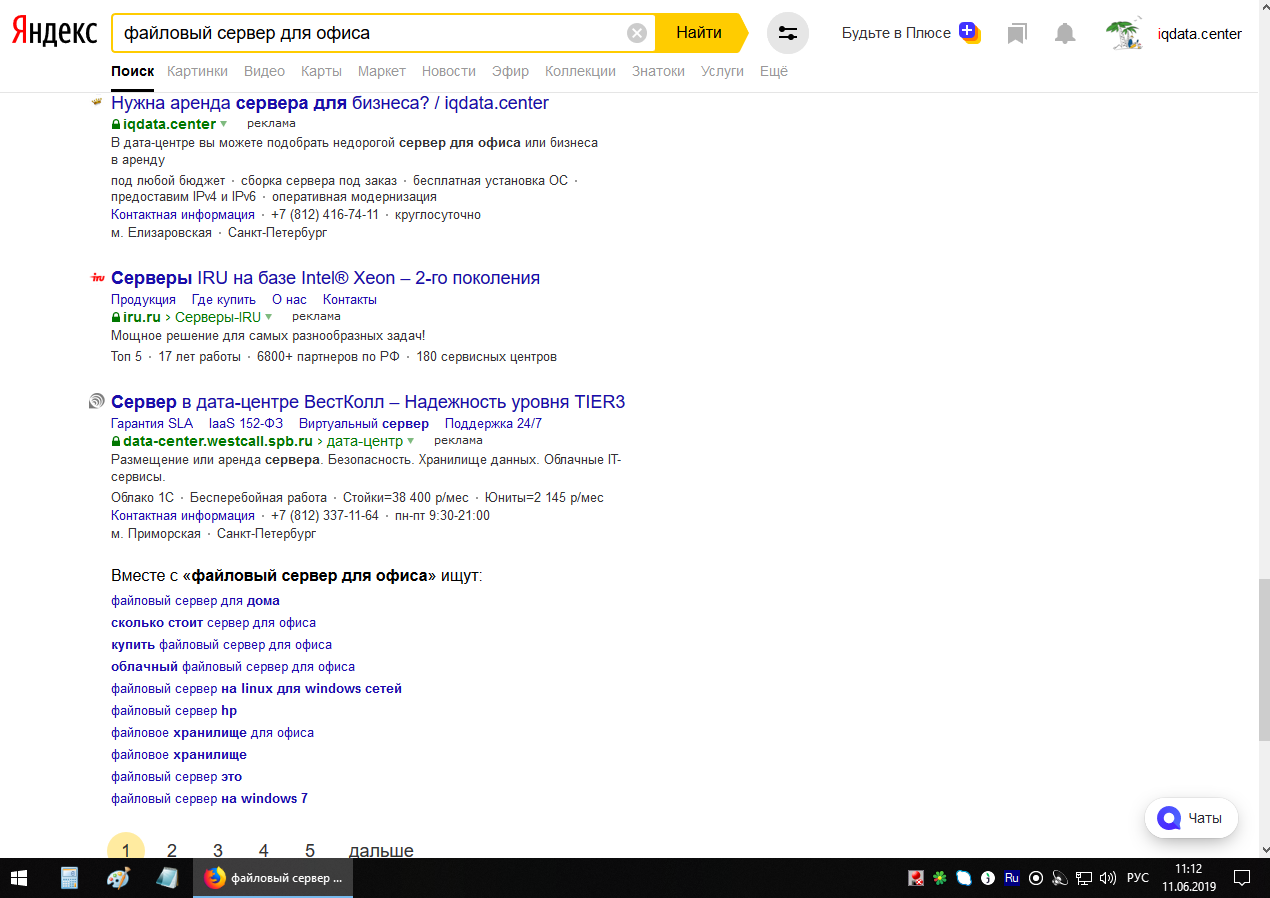Search suggestion 'файловый сервер для дома'

pos(195,601)
